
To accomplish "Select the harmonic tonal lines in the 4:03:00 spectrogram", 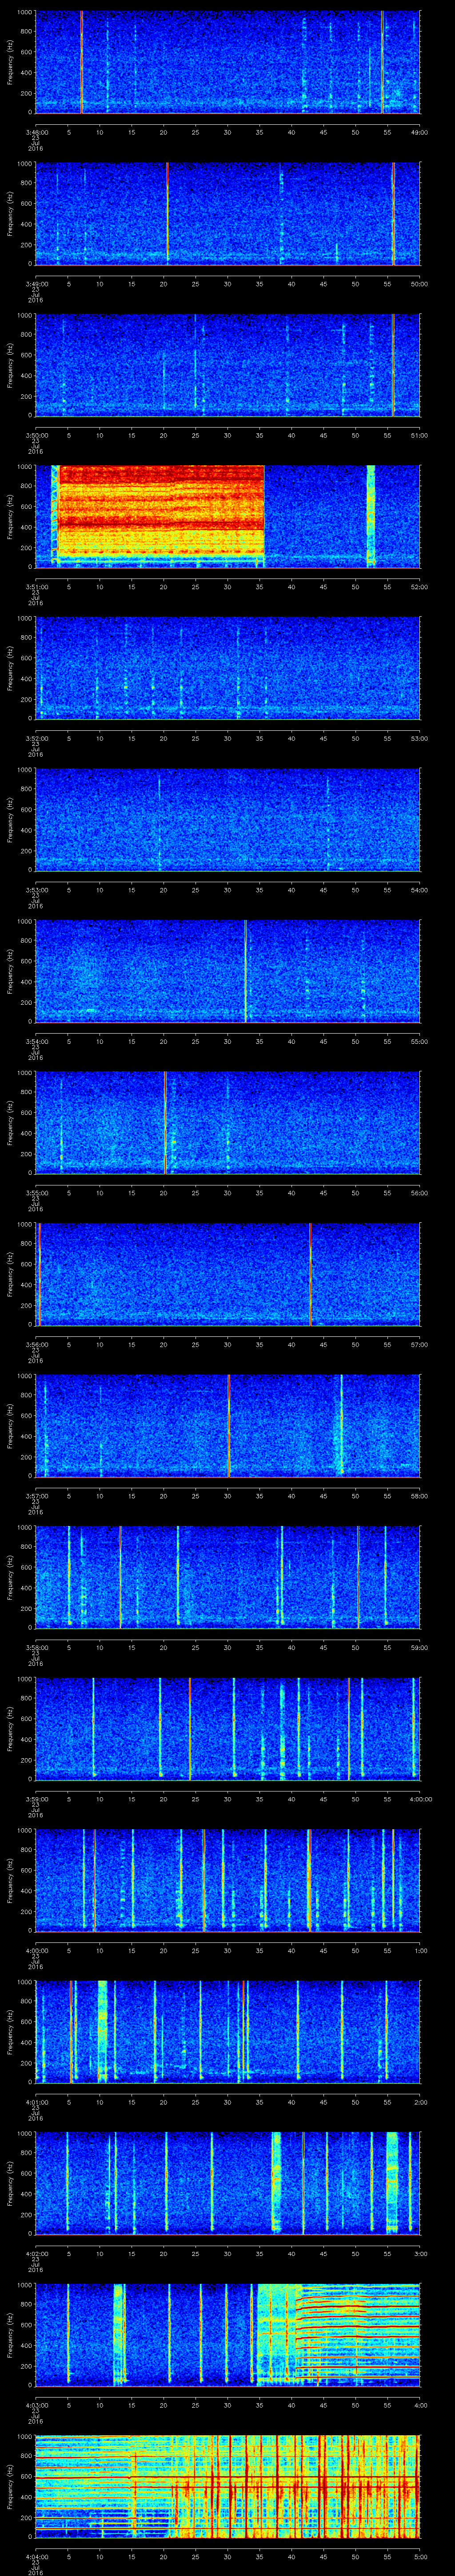I will coord(358,2335).
